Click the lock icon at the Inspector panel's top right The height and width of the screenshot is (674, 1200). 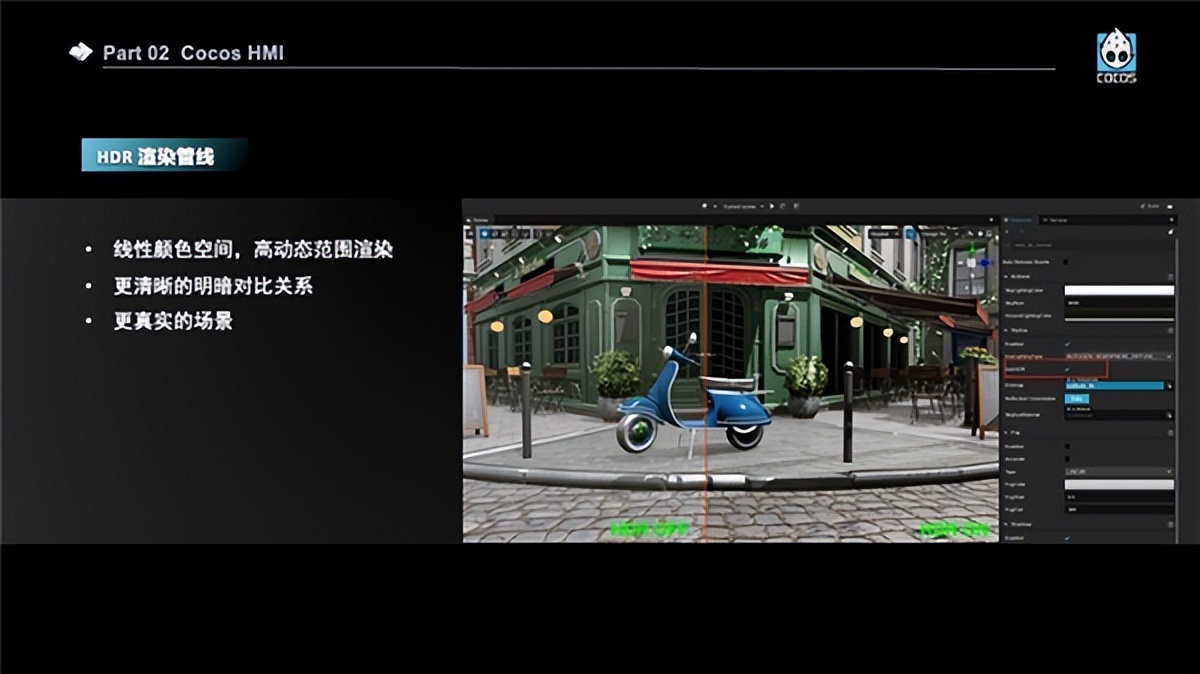click(x=1171, y=231)
